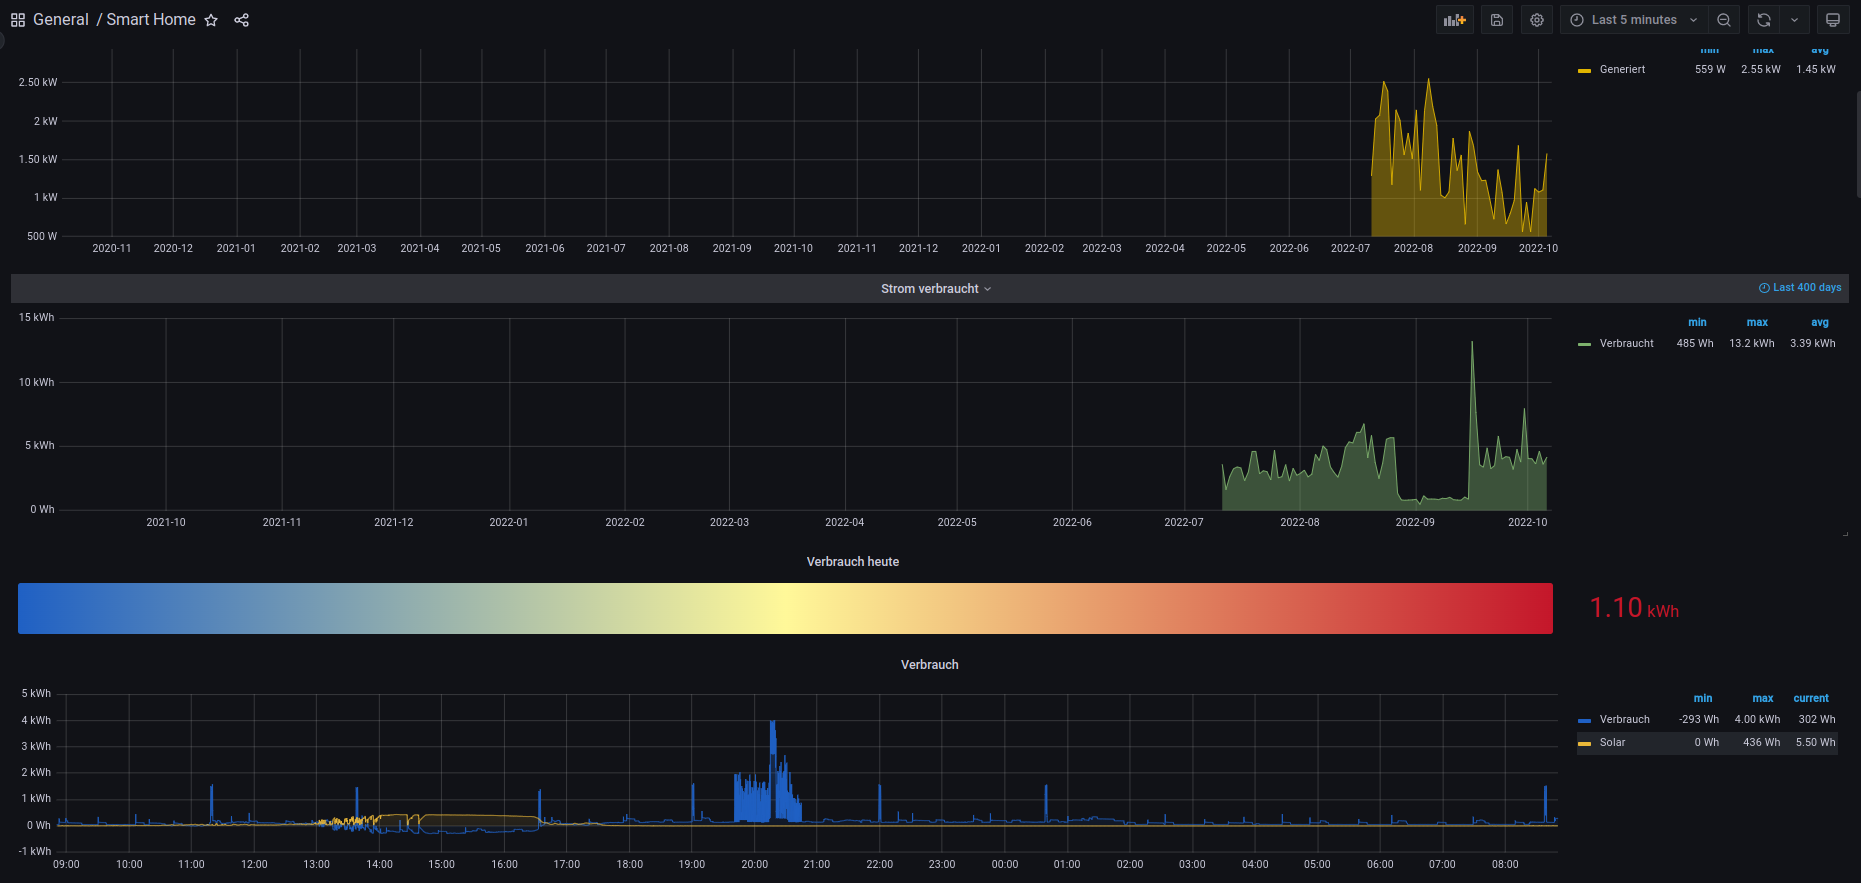1861x883 pixels.
Task: Click the Add panel icon
Action: (1454, 20)
